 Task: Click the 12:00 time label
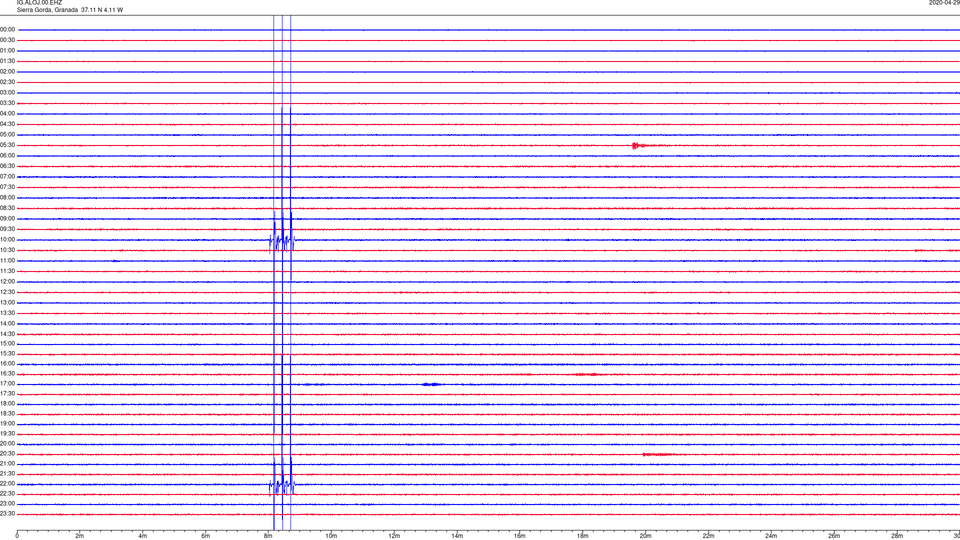(7, 282)
